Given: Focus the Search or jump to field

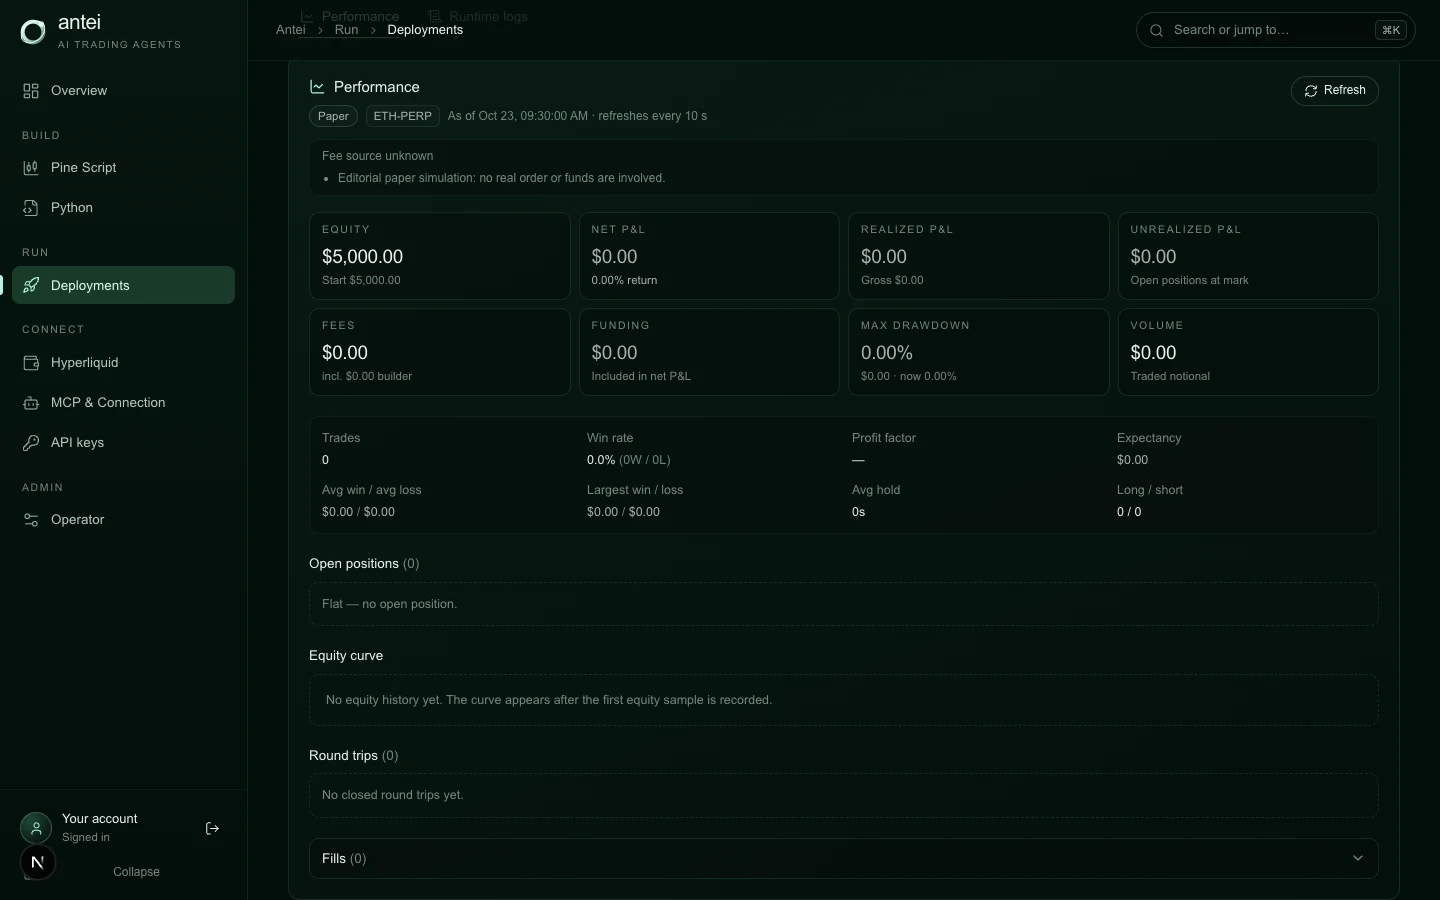Looking at the screenshot, I should (1275, 30).
